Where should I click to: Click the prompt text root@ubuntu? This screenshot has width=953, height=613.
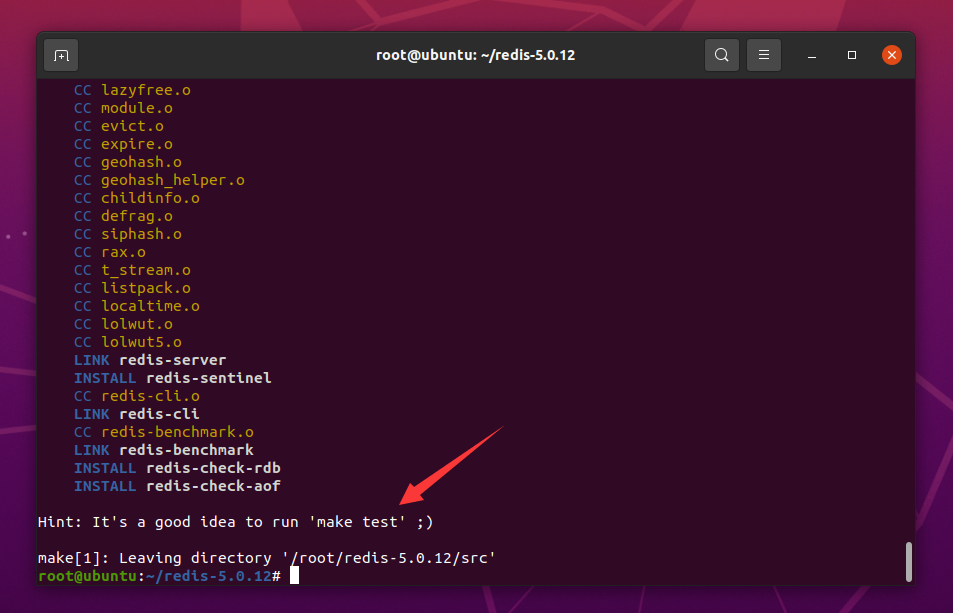coord(88,576)
